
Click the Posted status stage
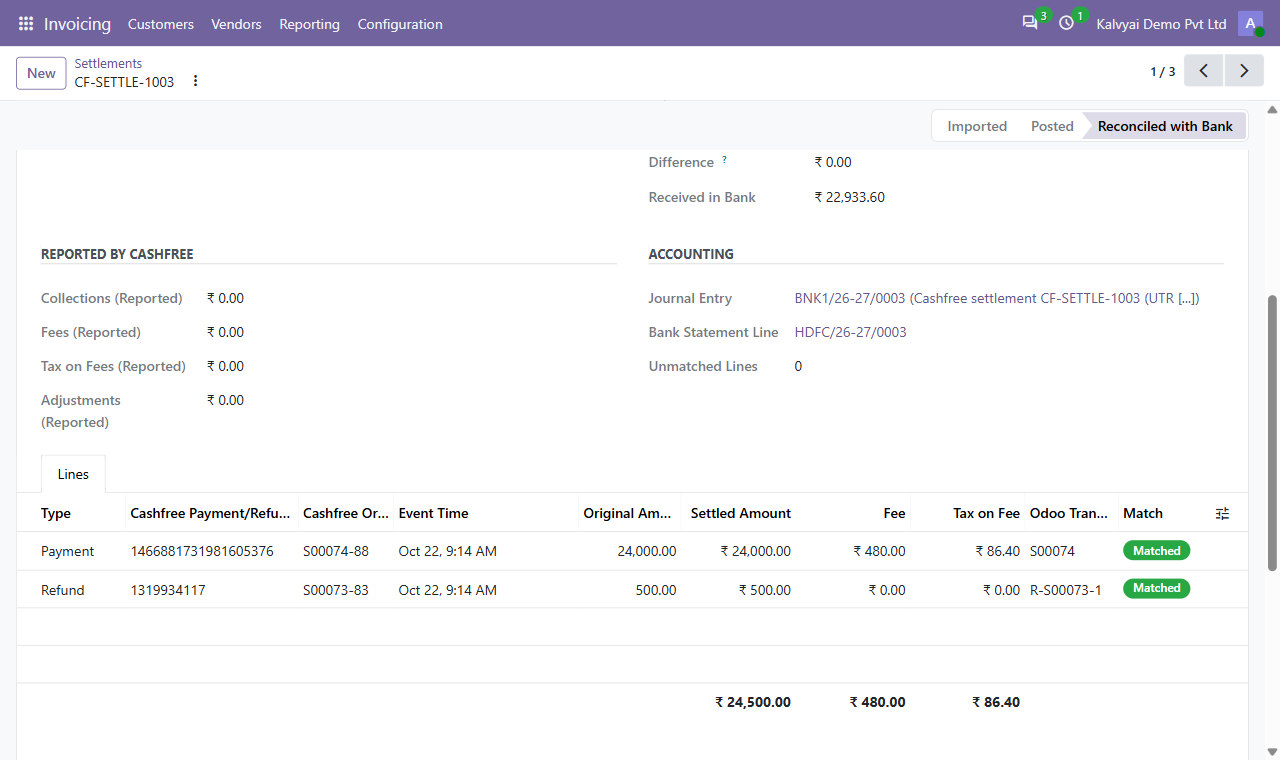pos(1052,126)
